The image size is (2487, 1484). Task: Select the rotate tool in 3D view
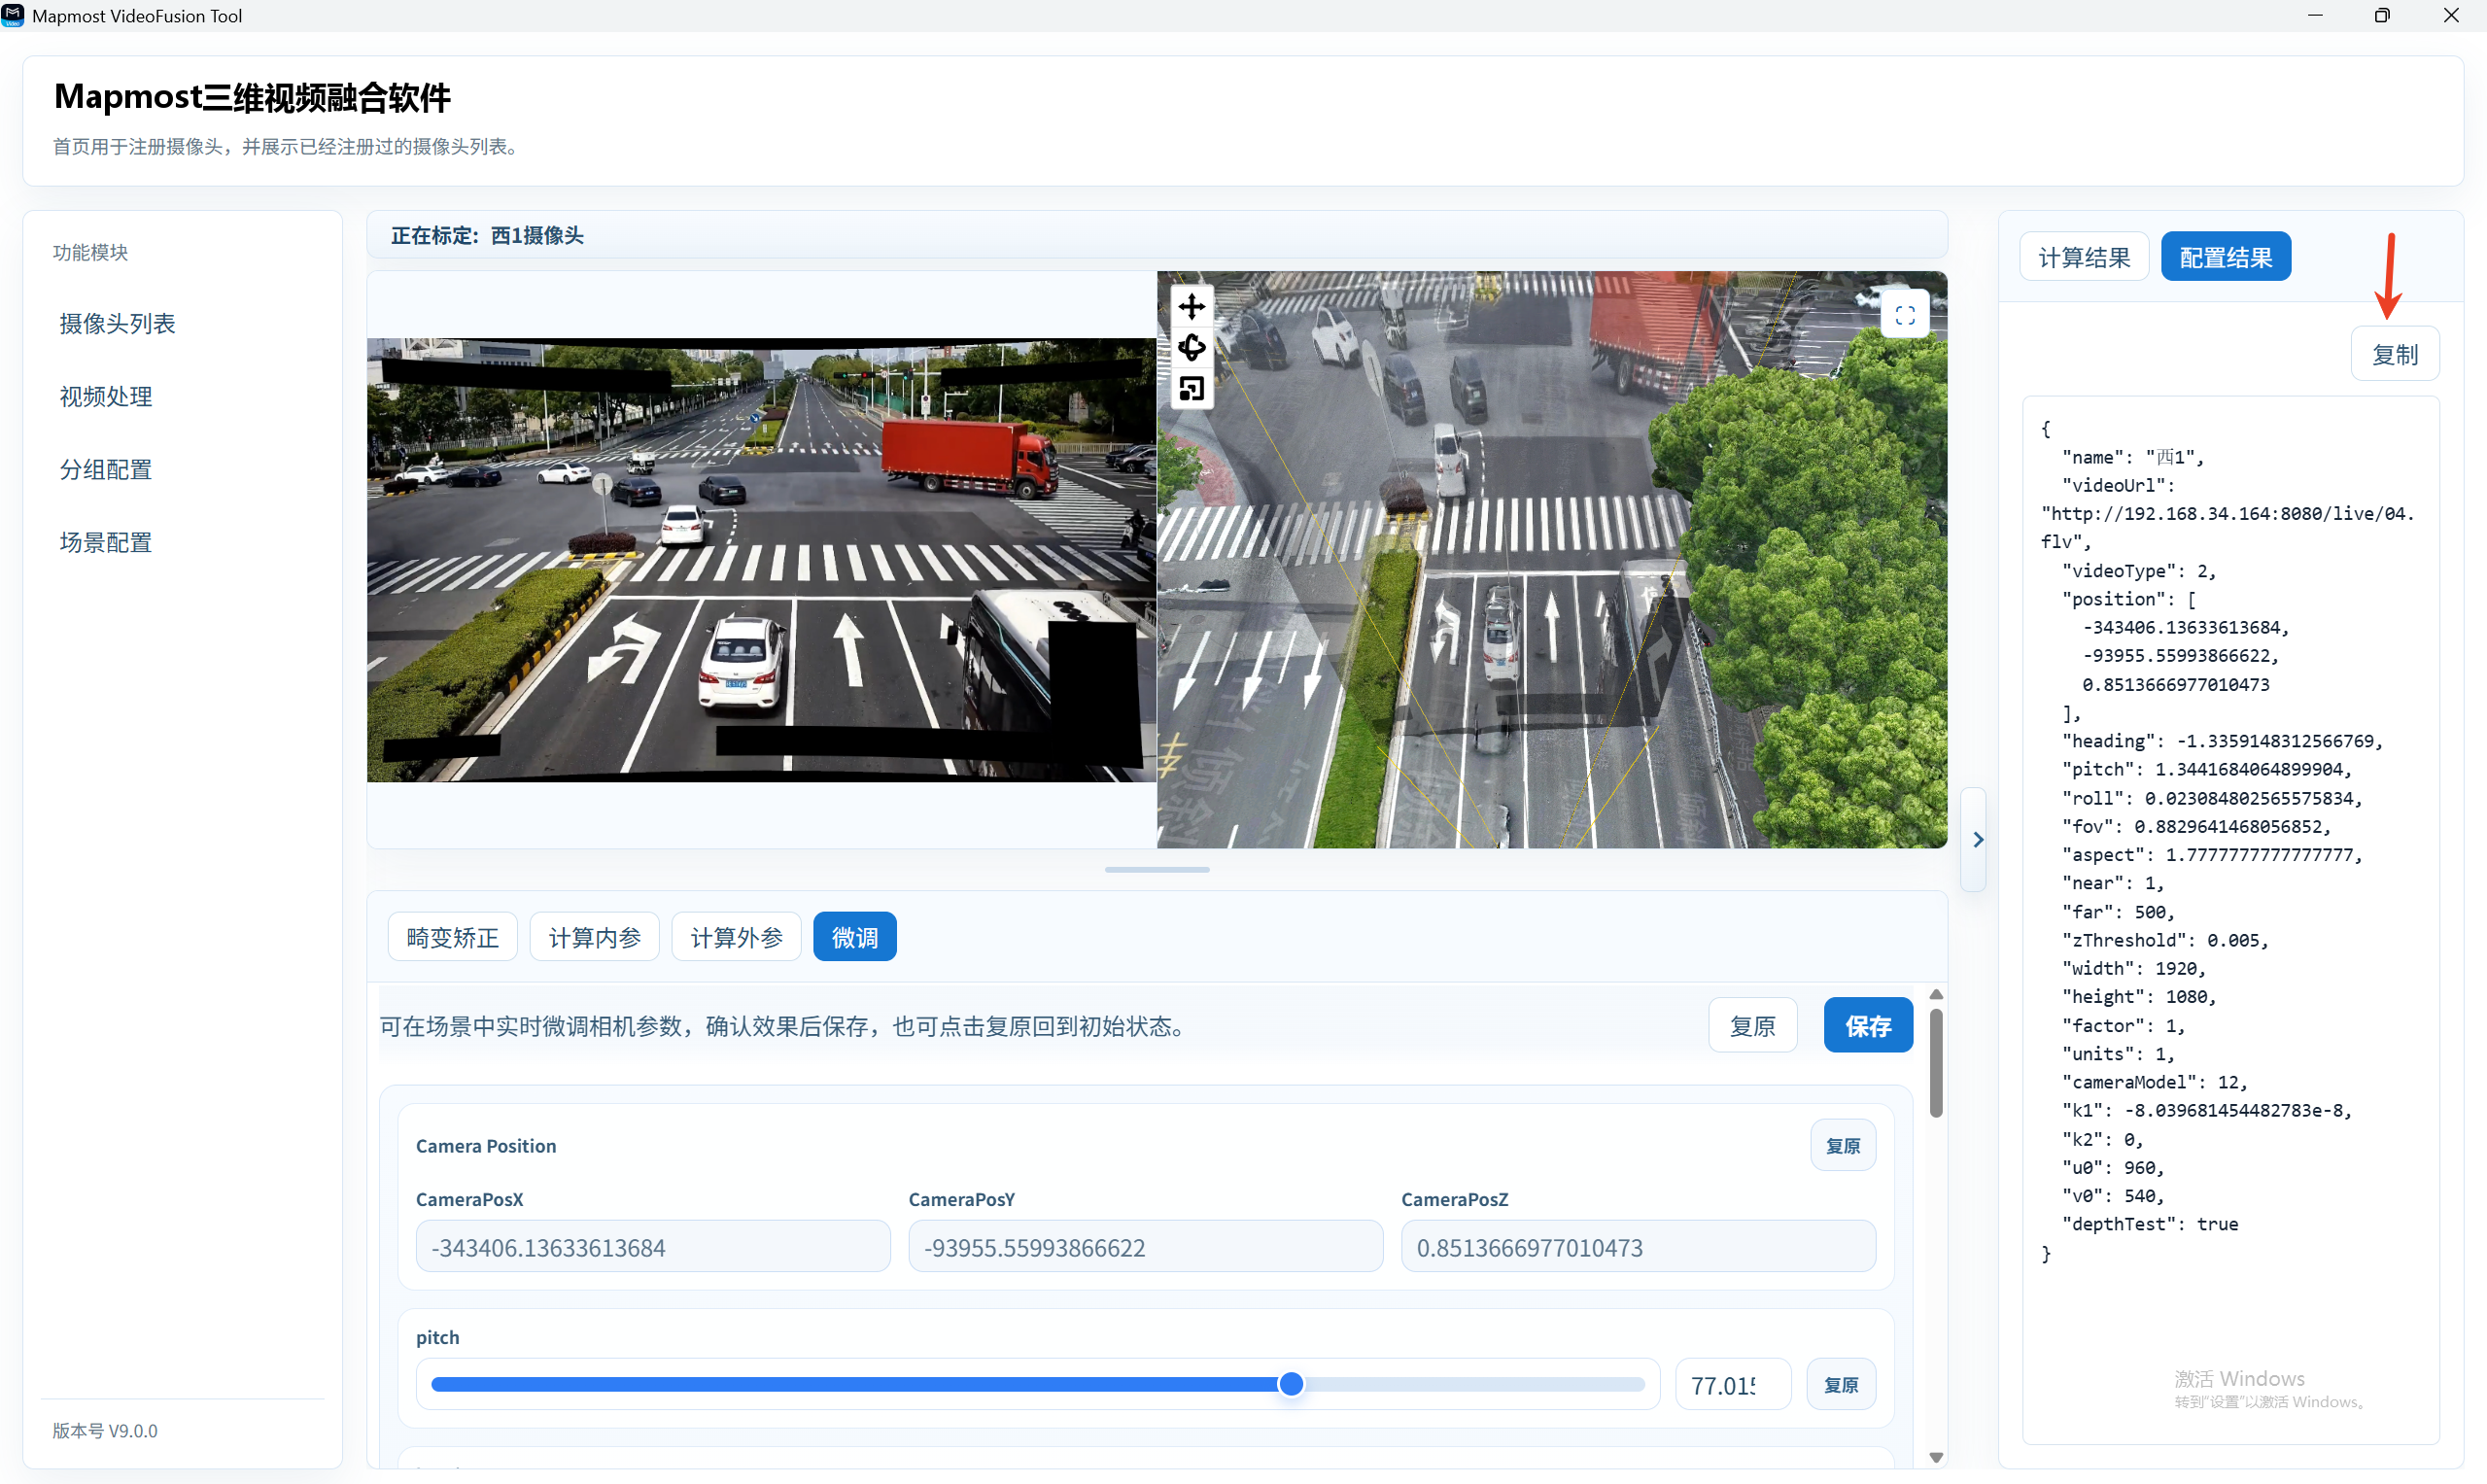pyautogui.click(x=1191, y=347)
